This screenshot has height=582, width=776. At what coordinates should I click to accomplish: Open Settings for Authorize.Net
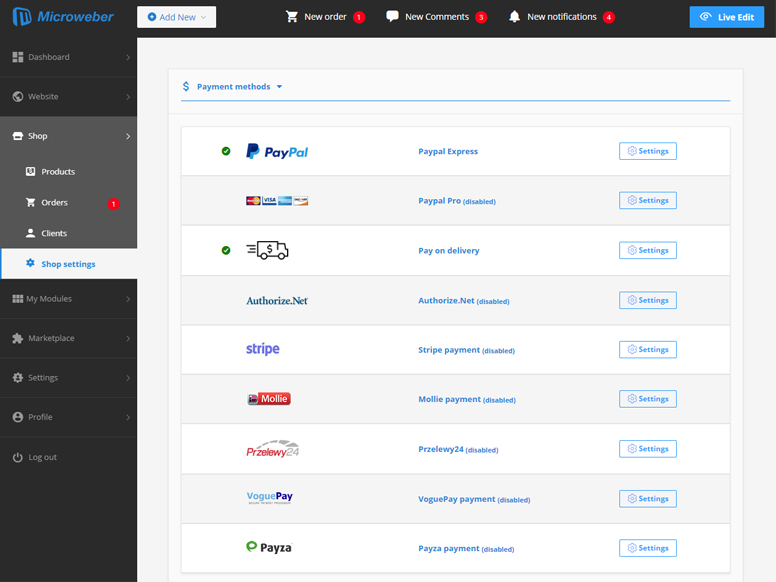point(648,300)
